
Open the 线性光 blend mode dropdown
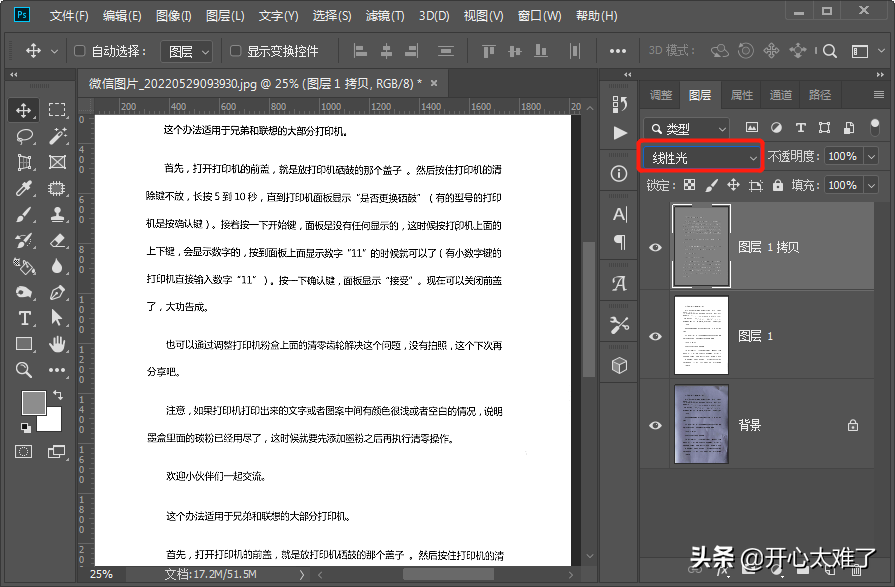(x=702, y=158)
